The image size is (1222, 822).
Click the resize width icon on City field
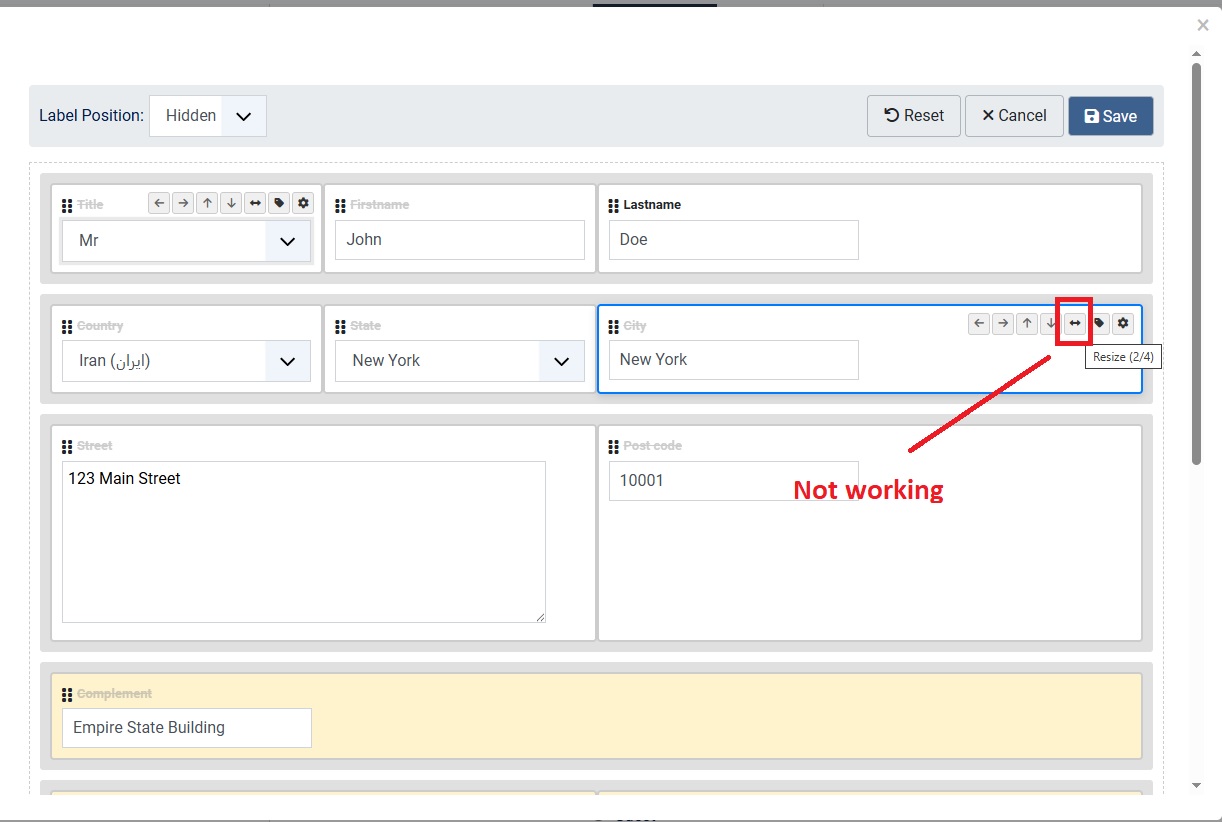pyautogui.click(x=1075, y=323)
